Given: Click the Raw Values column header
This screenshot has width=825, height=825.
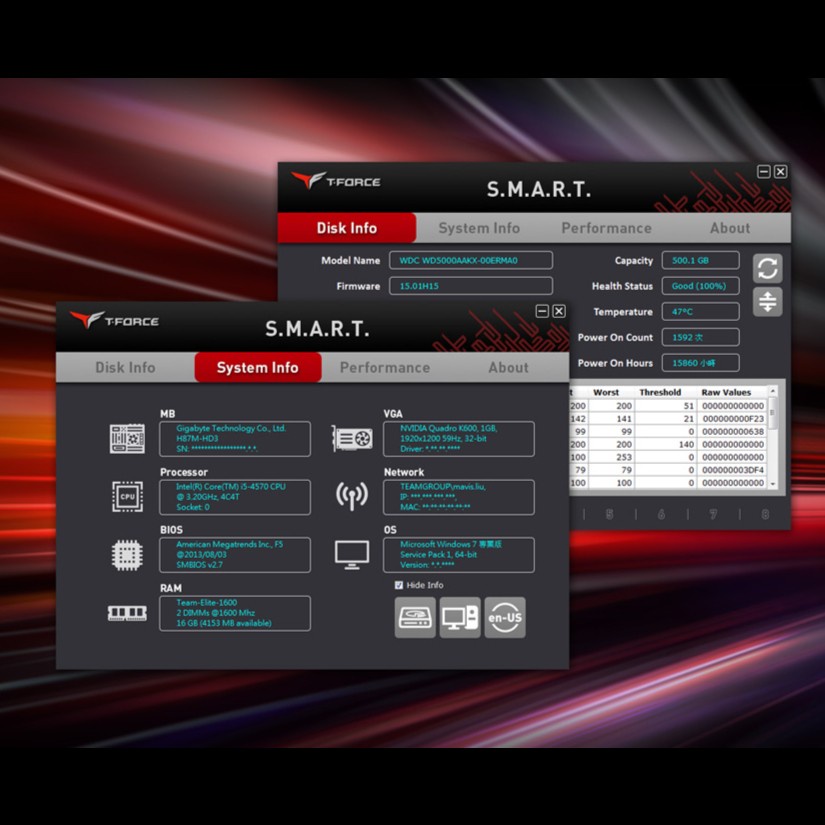Looking at the screenshot, I should click(x=726, y=393).
